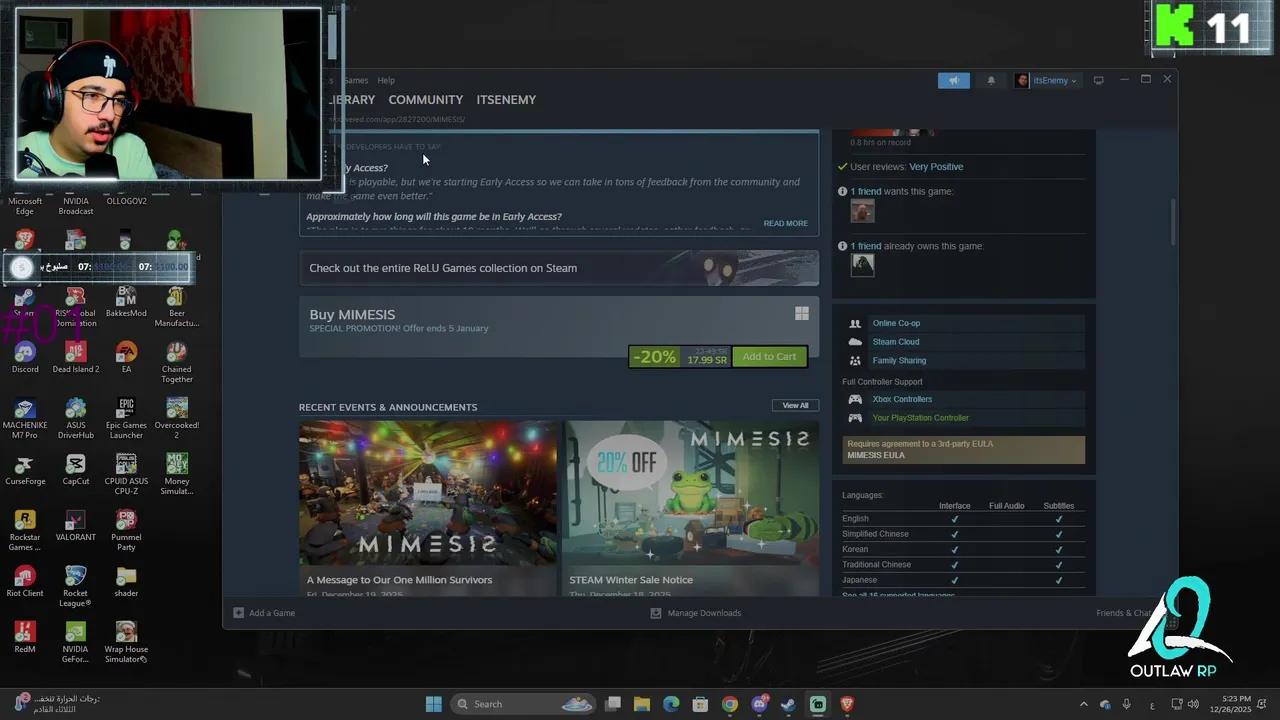This screenshot has width=1280, height=720.
Task: Open the Very Positive user reviews link
Action: pos(936,167)
